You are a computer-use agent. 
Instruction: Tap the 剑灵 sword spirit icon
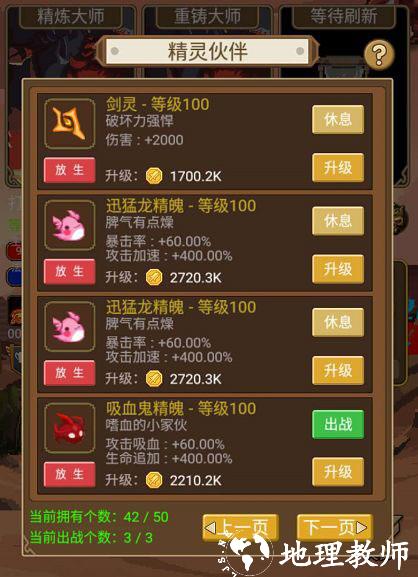[x=70, y=124]
